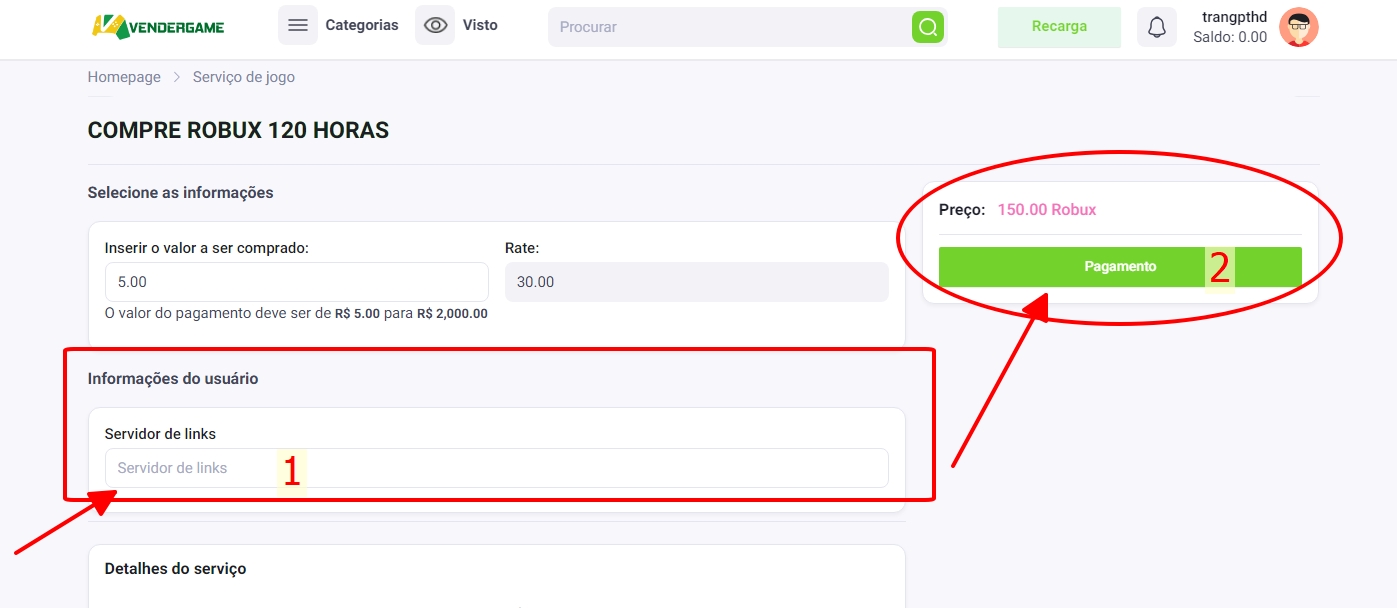Click the user avatar picture
This screenshot has height=608, width=1397.
tap(1298, 27)
